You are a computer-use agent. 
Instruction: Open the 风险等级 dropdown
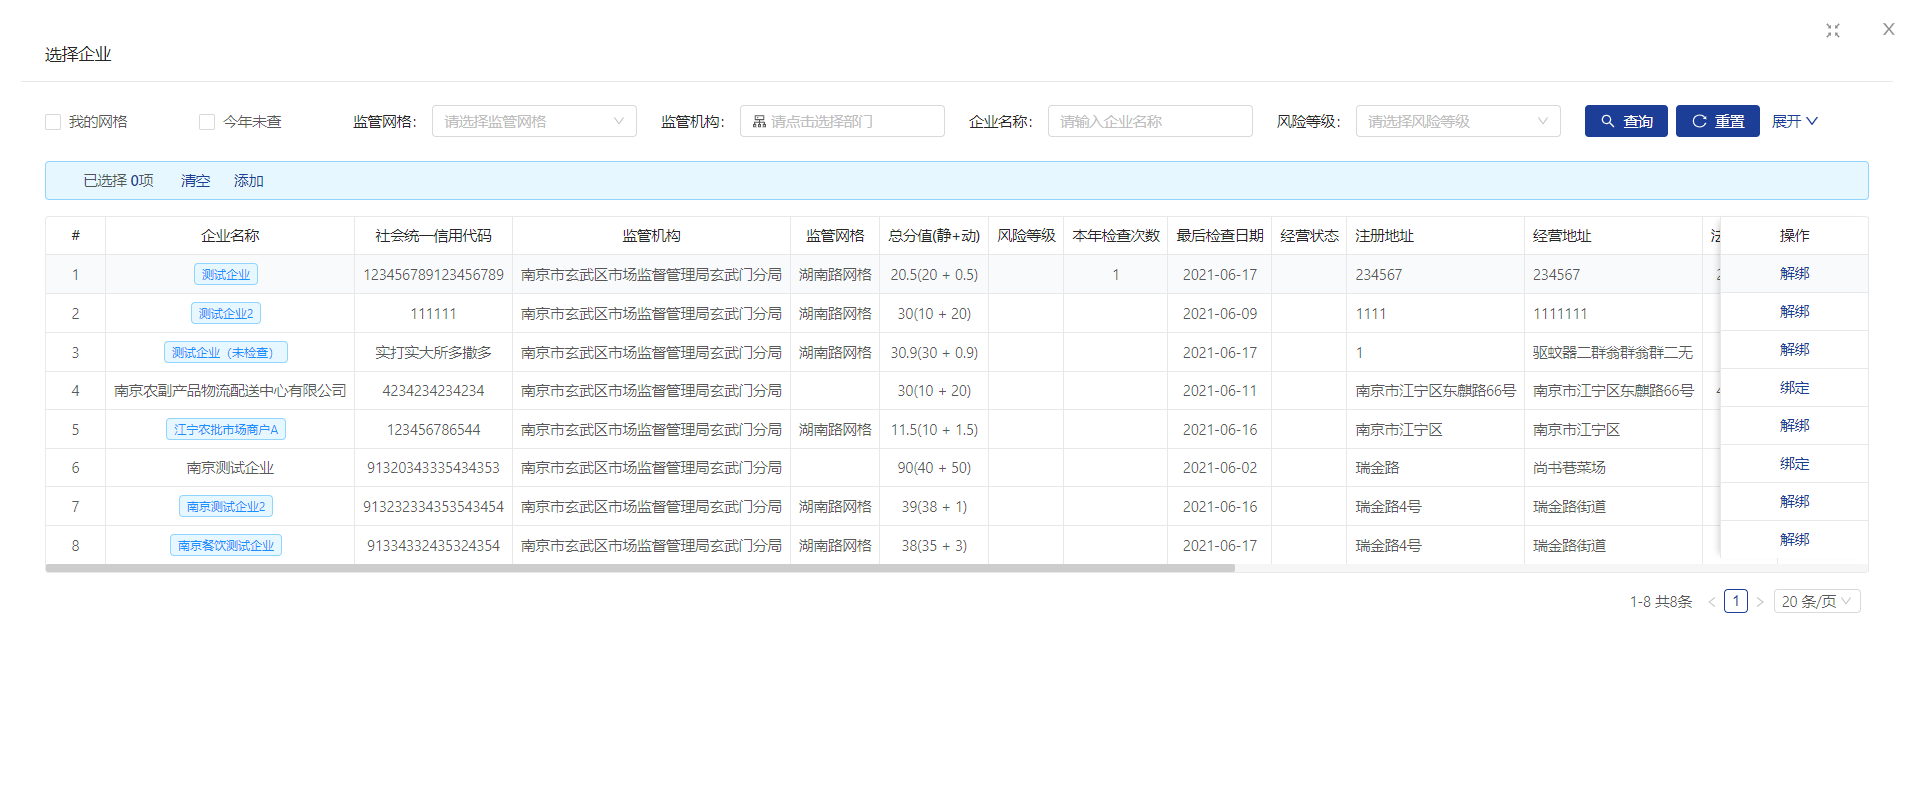point(1457,121)
